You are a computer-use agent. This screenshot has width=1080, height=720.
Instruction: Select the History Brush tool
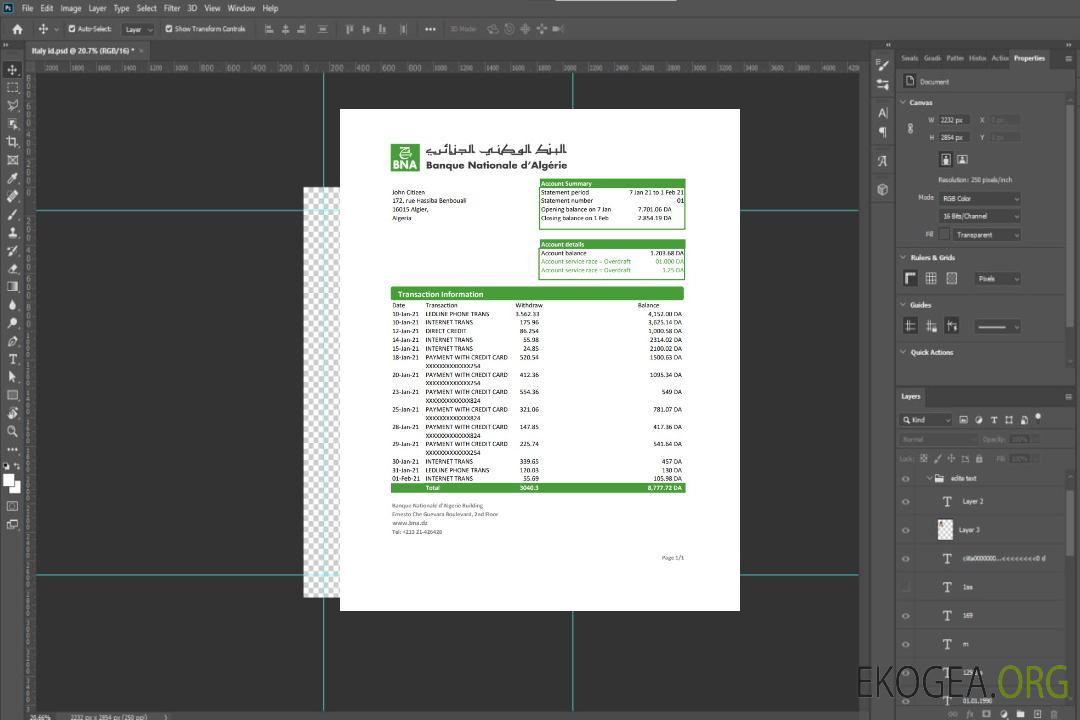(x=12, y=251)
